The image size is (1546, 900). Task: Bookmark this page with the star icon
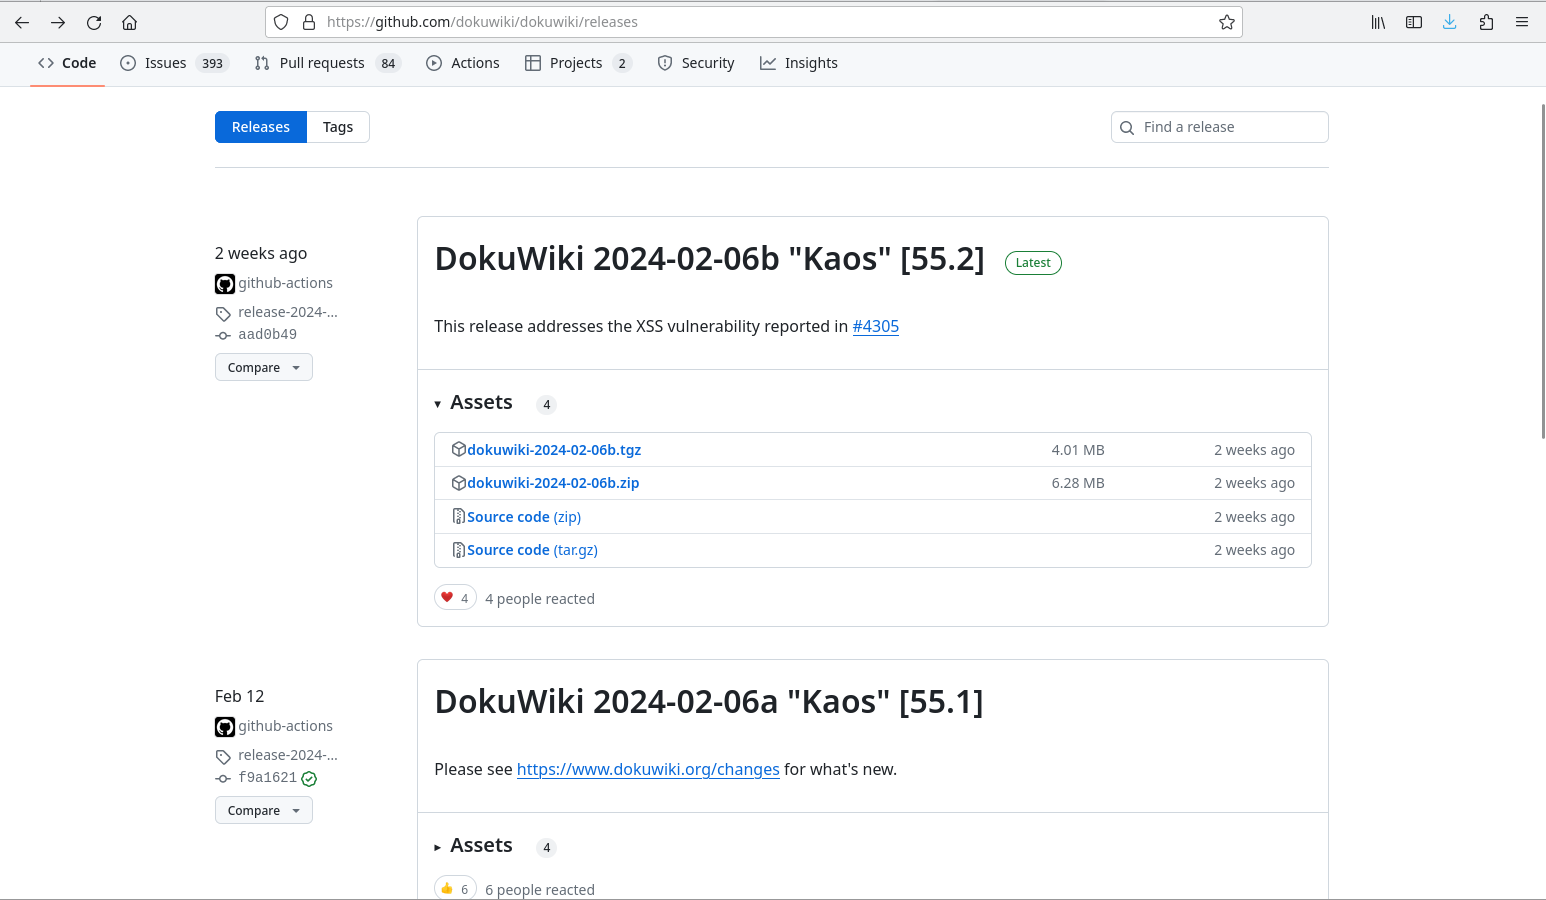(x=1226, y=22)
